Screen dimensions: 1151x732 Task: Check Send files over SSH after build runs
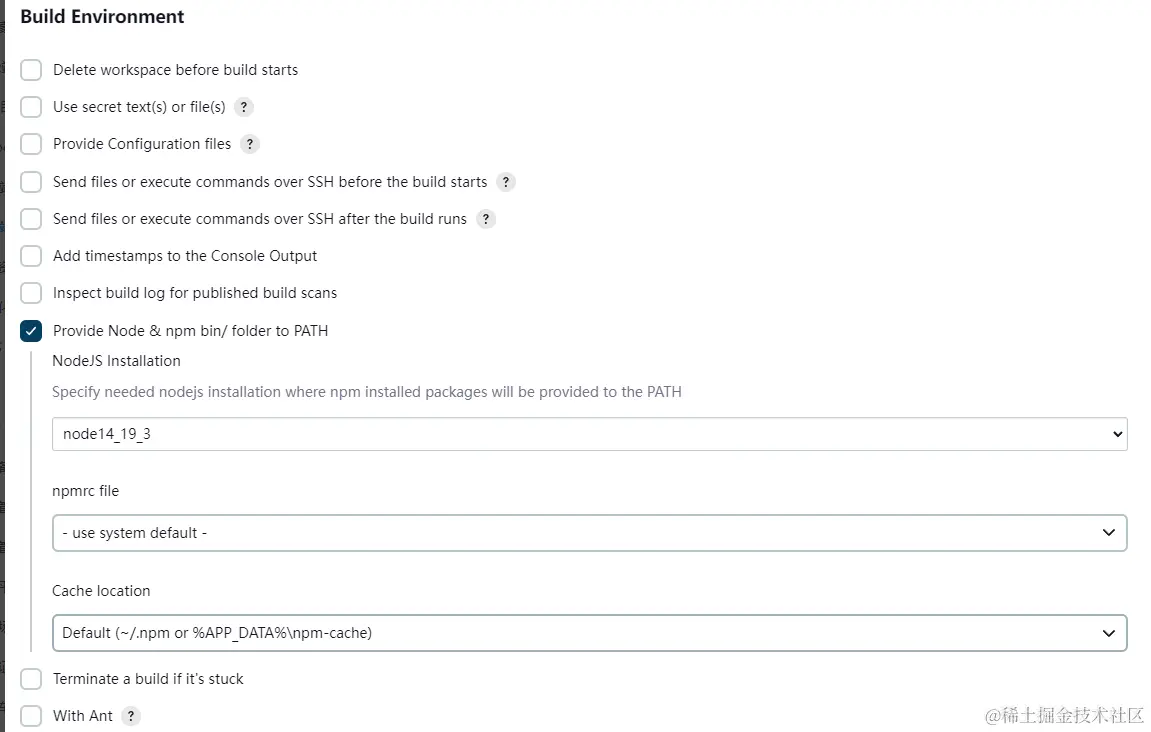[31, 219]
